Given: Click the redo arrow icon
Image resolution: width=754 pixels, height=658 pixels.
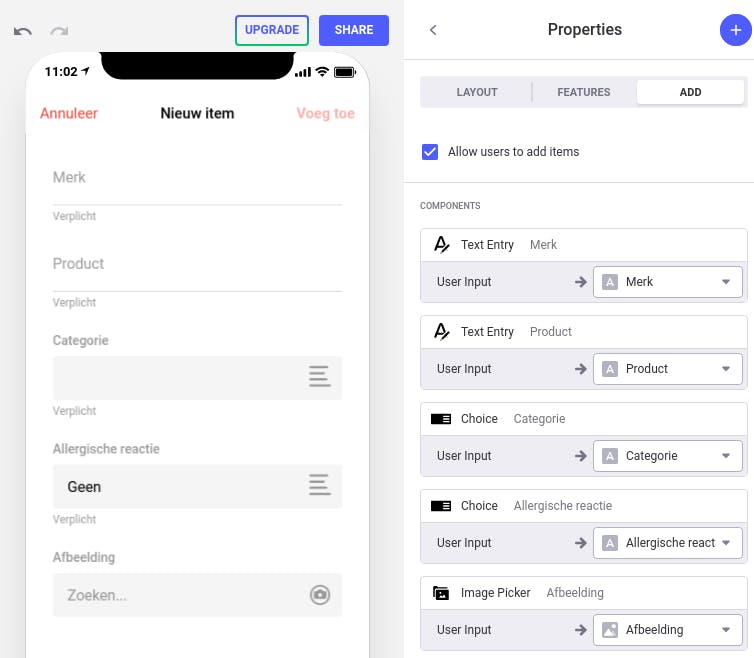Looking at the screenshot, I should [x=59, y=31].
